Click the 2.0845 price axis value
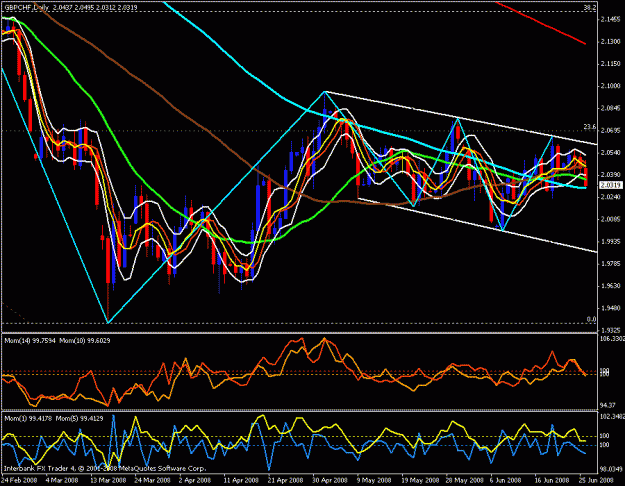This screenshot has height=486, width=625. pyautogui.click(x=610, y=108)
